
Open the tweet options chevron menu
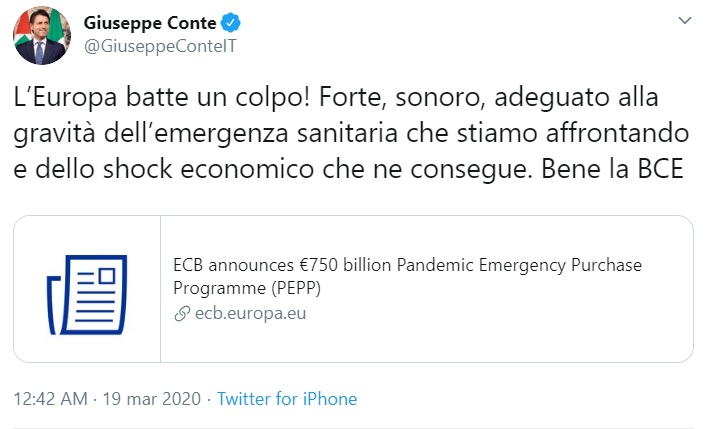click(684, 21)
